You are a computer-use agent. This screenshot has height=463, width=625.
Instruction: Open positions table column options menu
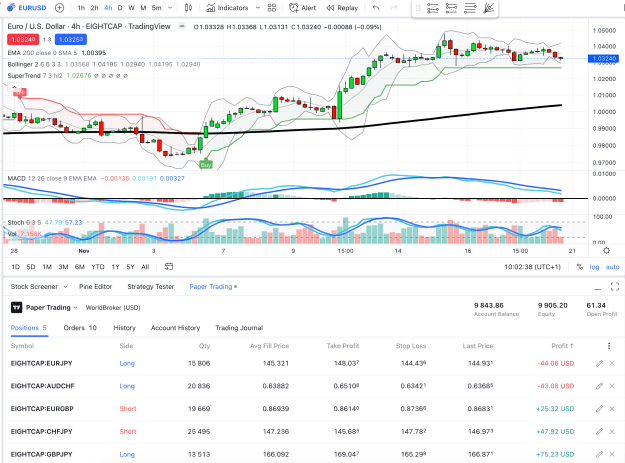pyautogui.click(x=609, y=346)
